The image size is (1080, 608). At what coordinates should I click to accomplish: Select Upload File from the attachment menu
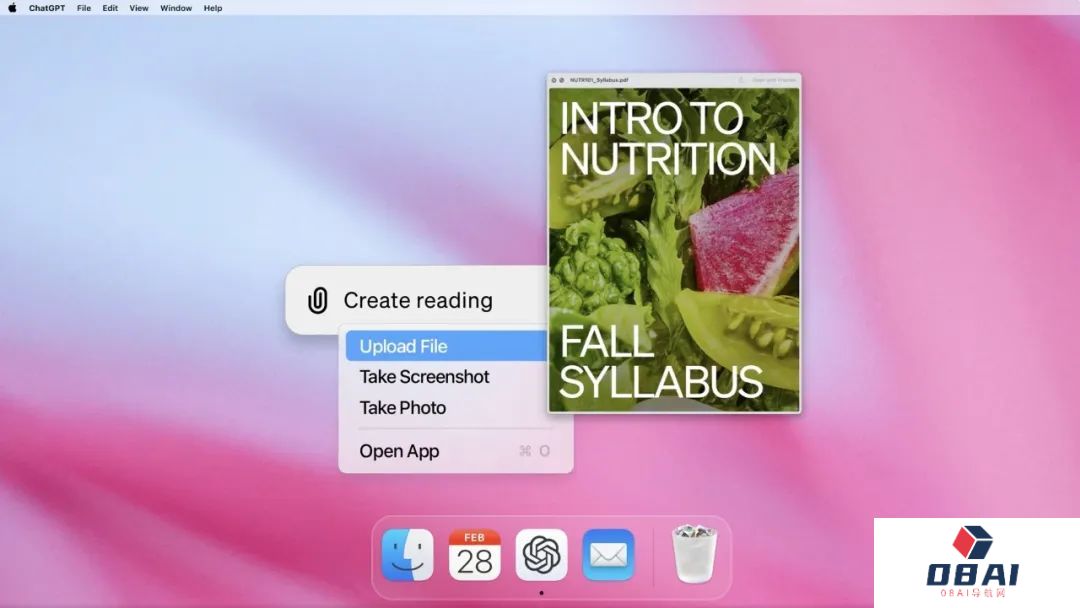pyautogui.click(x=403, y=346)
